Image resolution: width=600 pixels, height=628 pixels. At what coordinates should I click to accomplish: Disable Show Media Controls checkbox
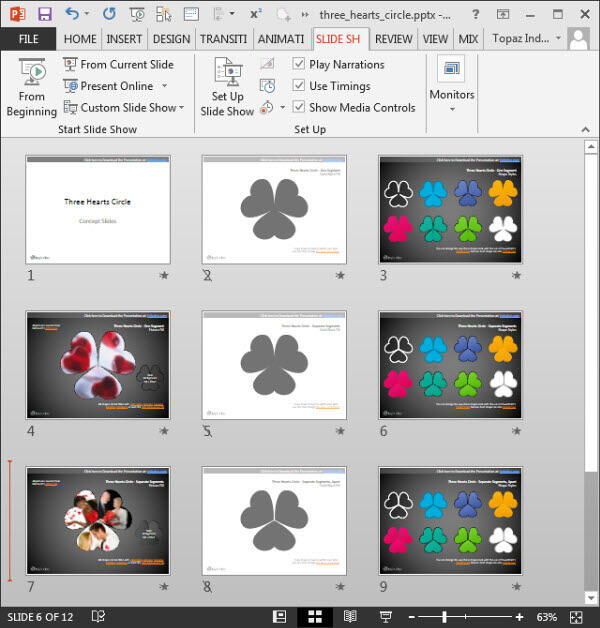click(x=299, y=108)
